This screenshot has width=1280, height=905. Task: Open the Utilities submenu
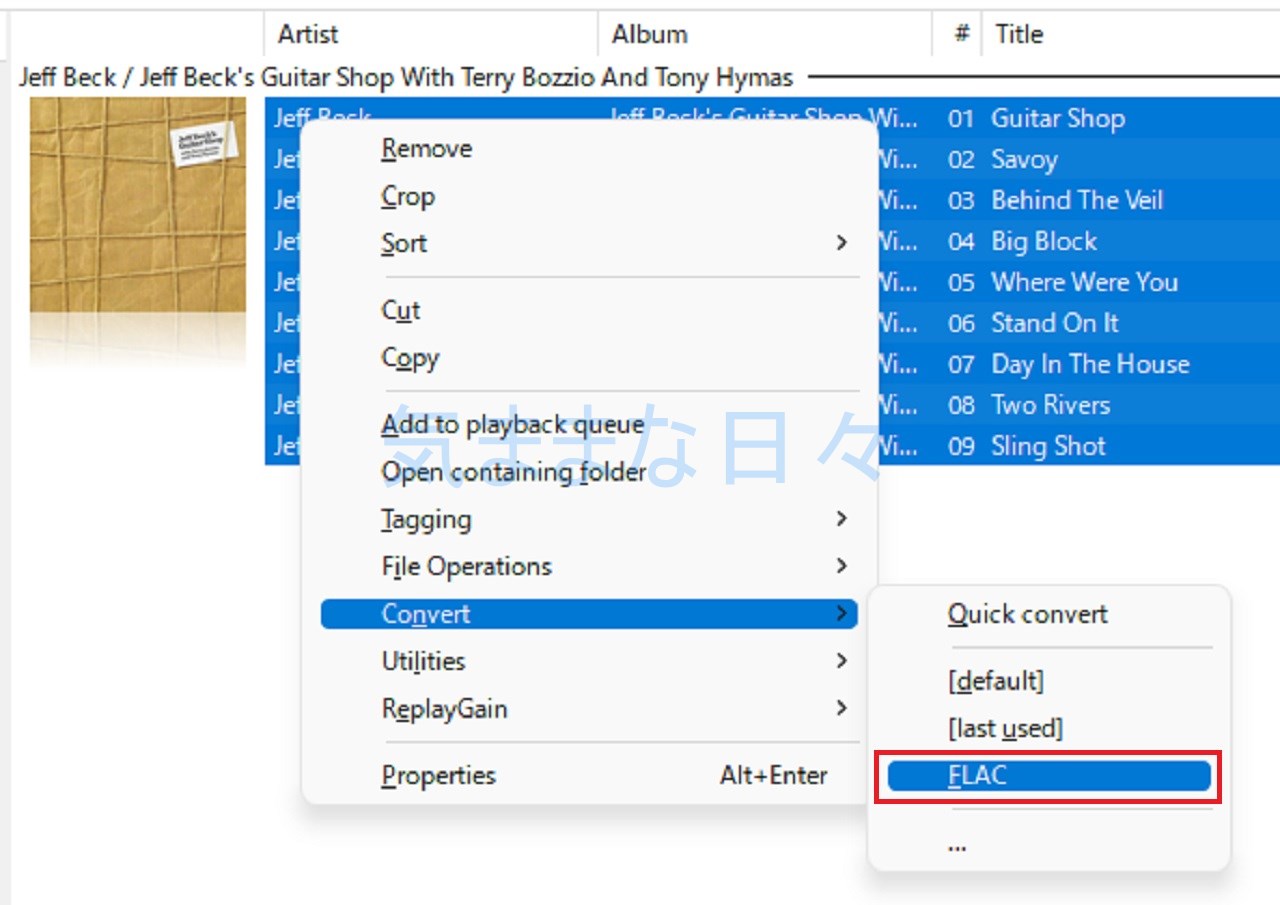tap(589, 661)
